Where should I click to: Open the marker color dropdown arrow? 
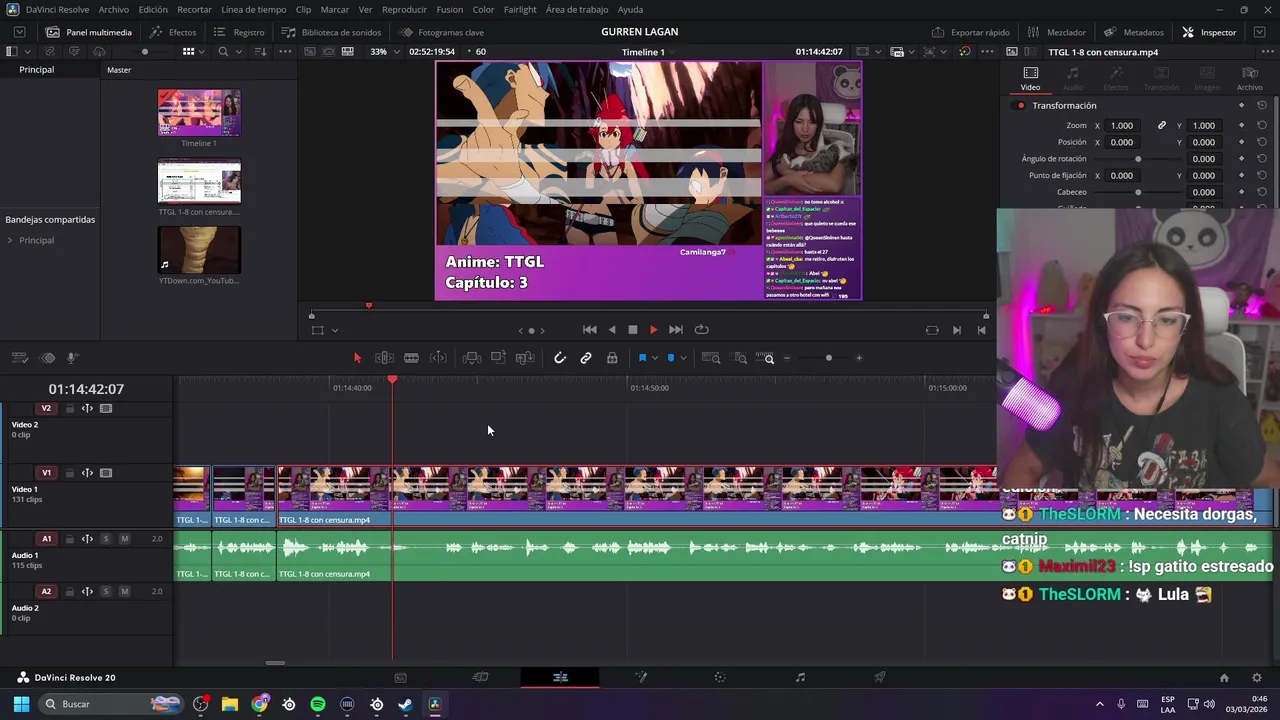[x=683, y=358]
